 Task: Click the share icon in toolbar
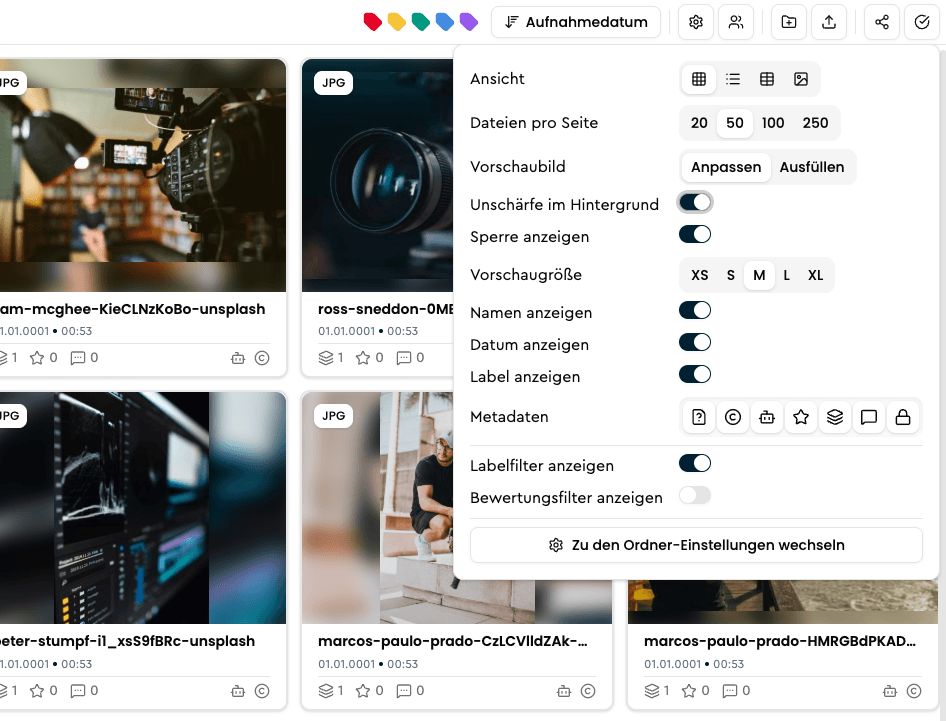[x=881, y=22]
